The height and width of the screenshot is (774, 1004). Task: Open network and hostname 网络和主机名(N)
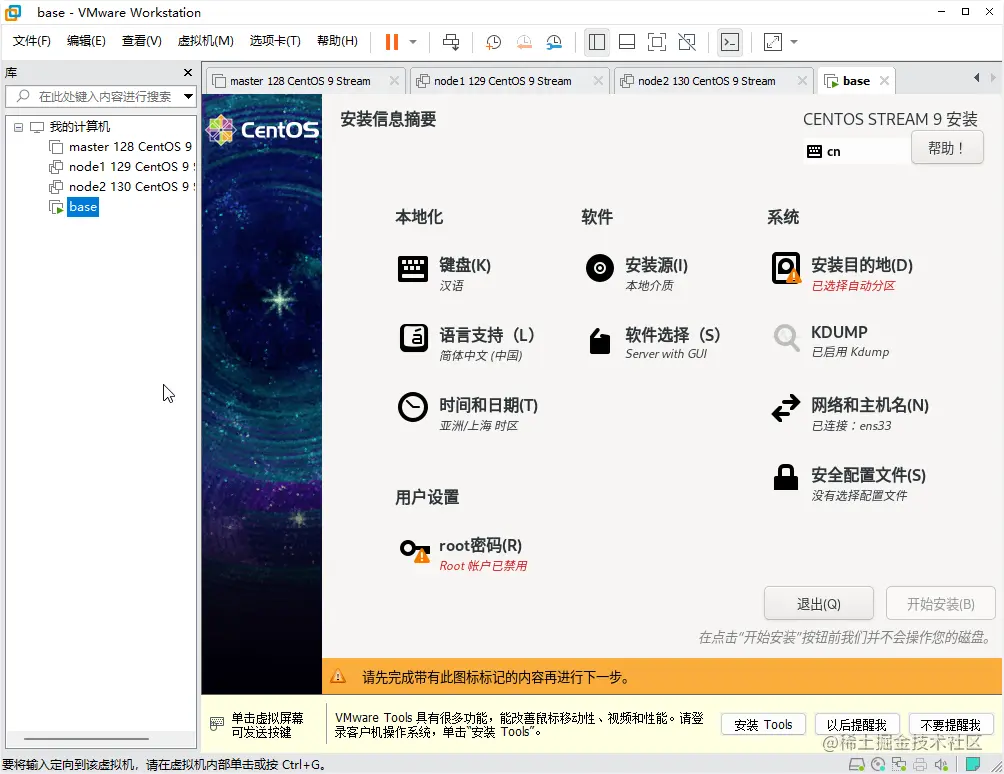pos(850,414)
